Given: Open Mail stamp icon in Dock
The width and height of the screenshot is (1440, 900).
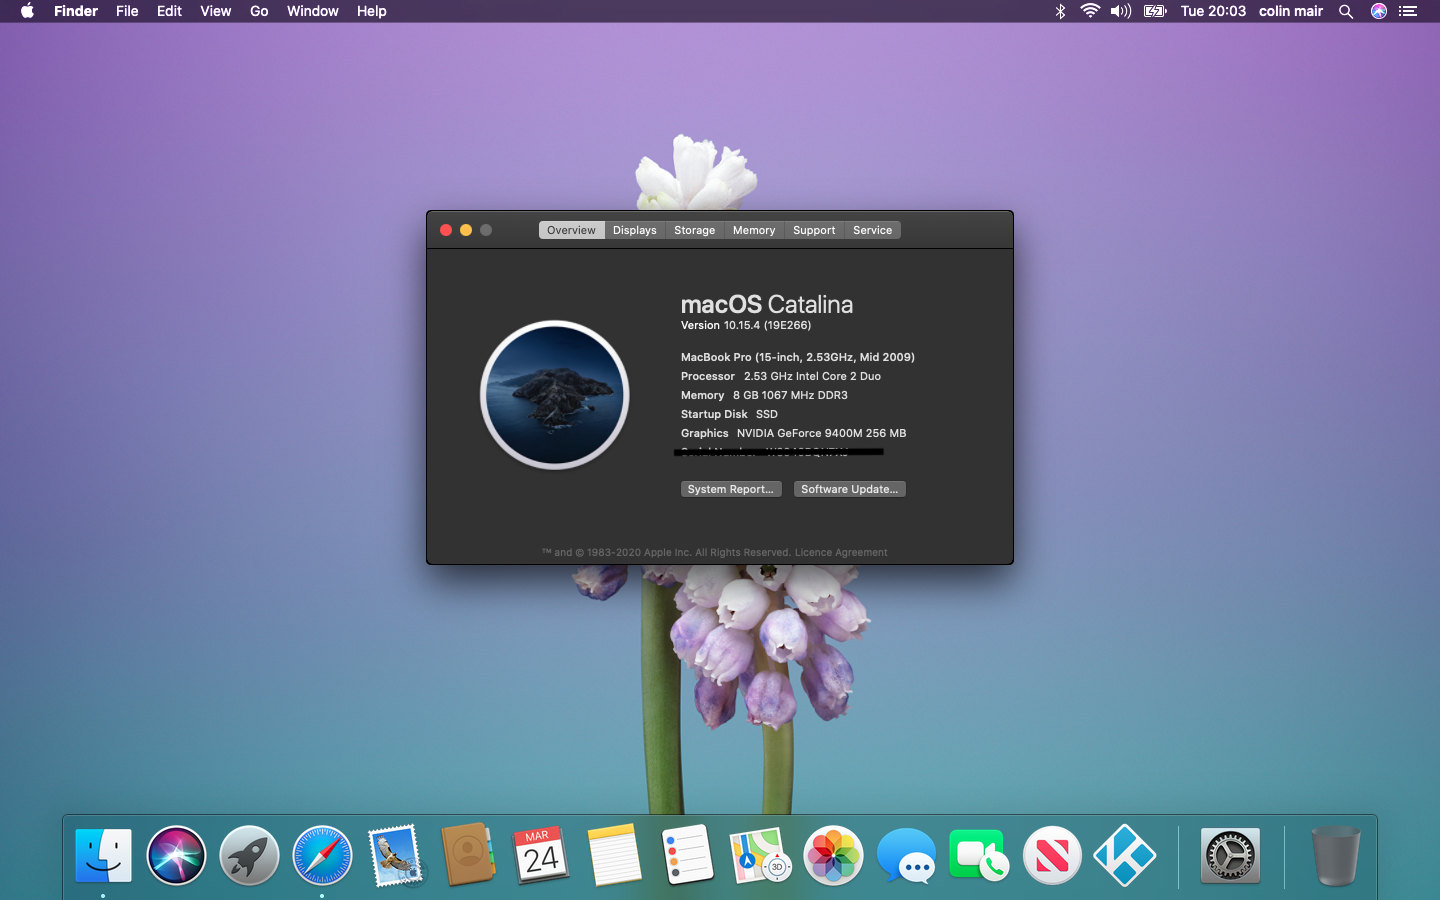Looking at the screenshot, I should pyautogui.click(x=395, y=856).
